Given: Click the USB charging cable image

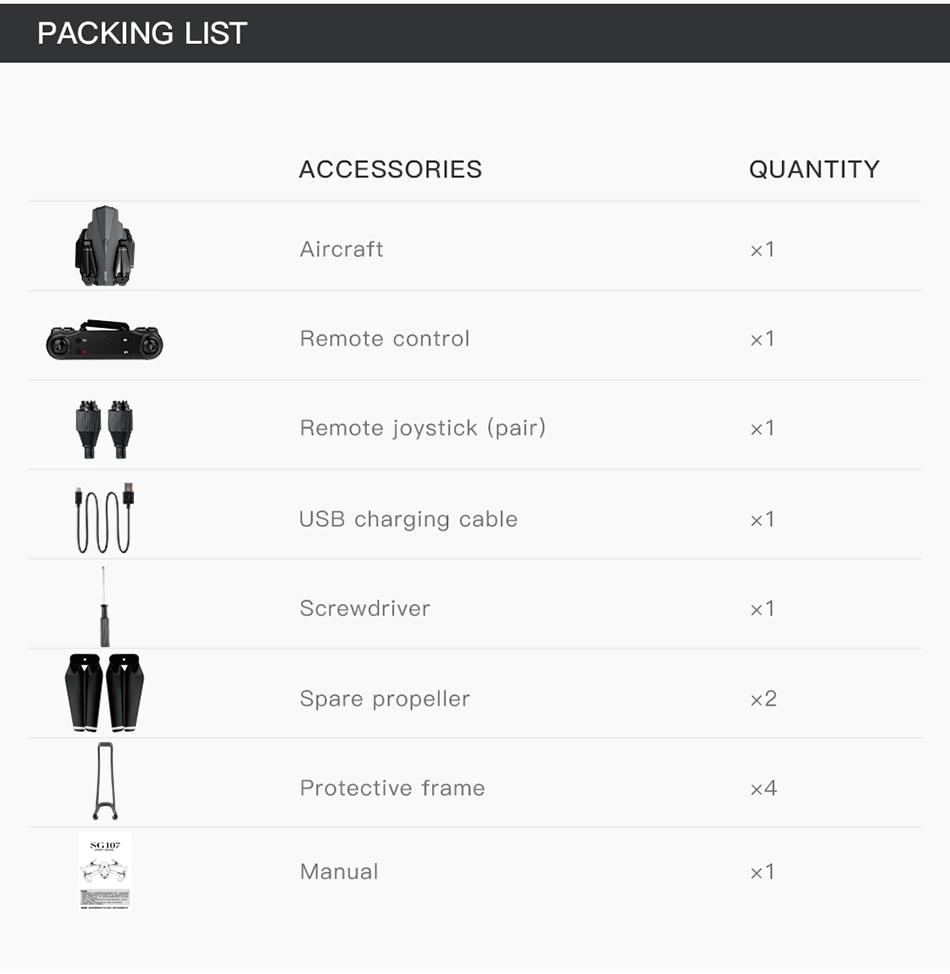Looking at the screenshot, I should (x=104, y=518).
